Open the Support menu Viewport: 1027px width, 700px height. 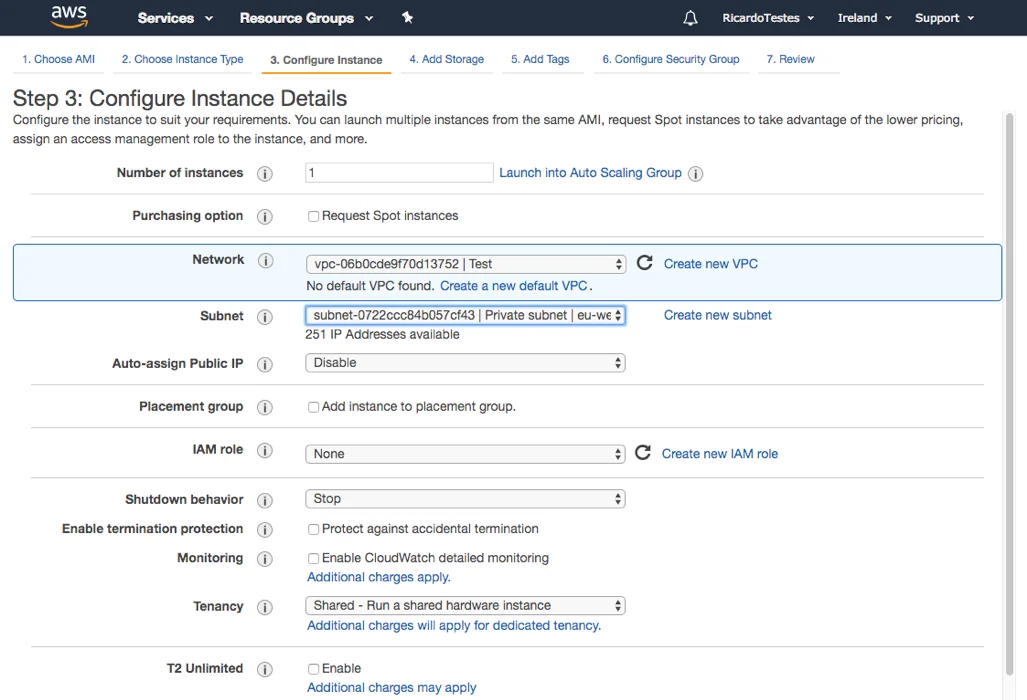[x=944, y=18]
